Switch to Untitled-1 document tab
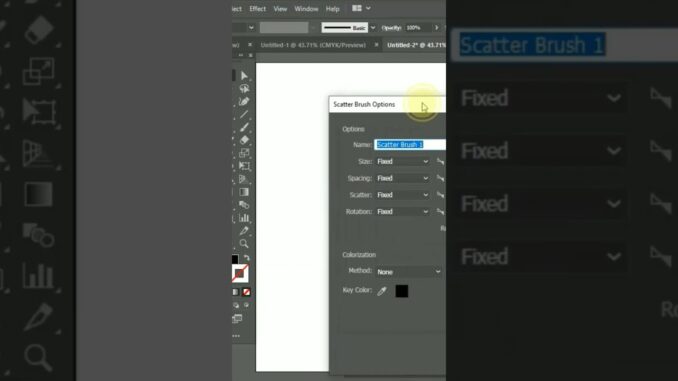Image resolution: width=678 pixels, height=381 pixels. [313, 45]
